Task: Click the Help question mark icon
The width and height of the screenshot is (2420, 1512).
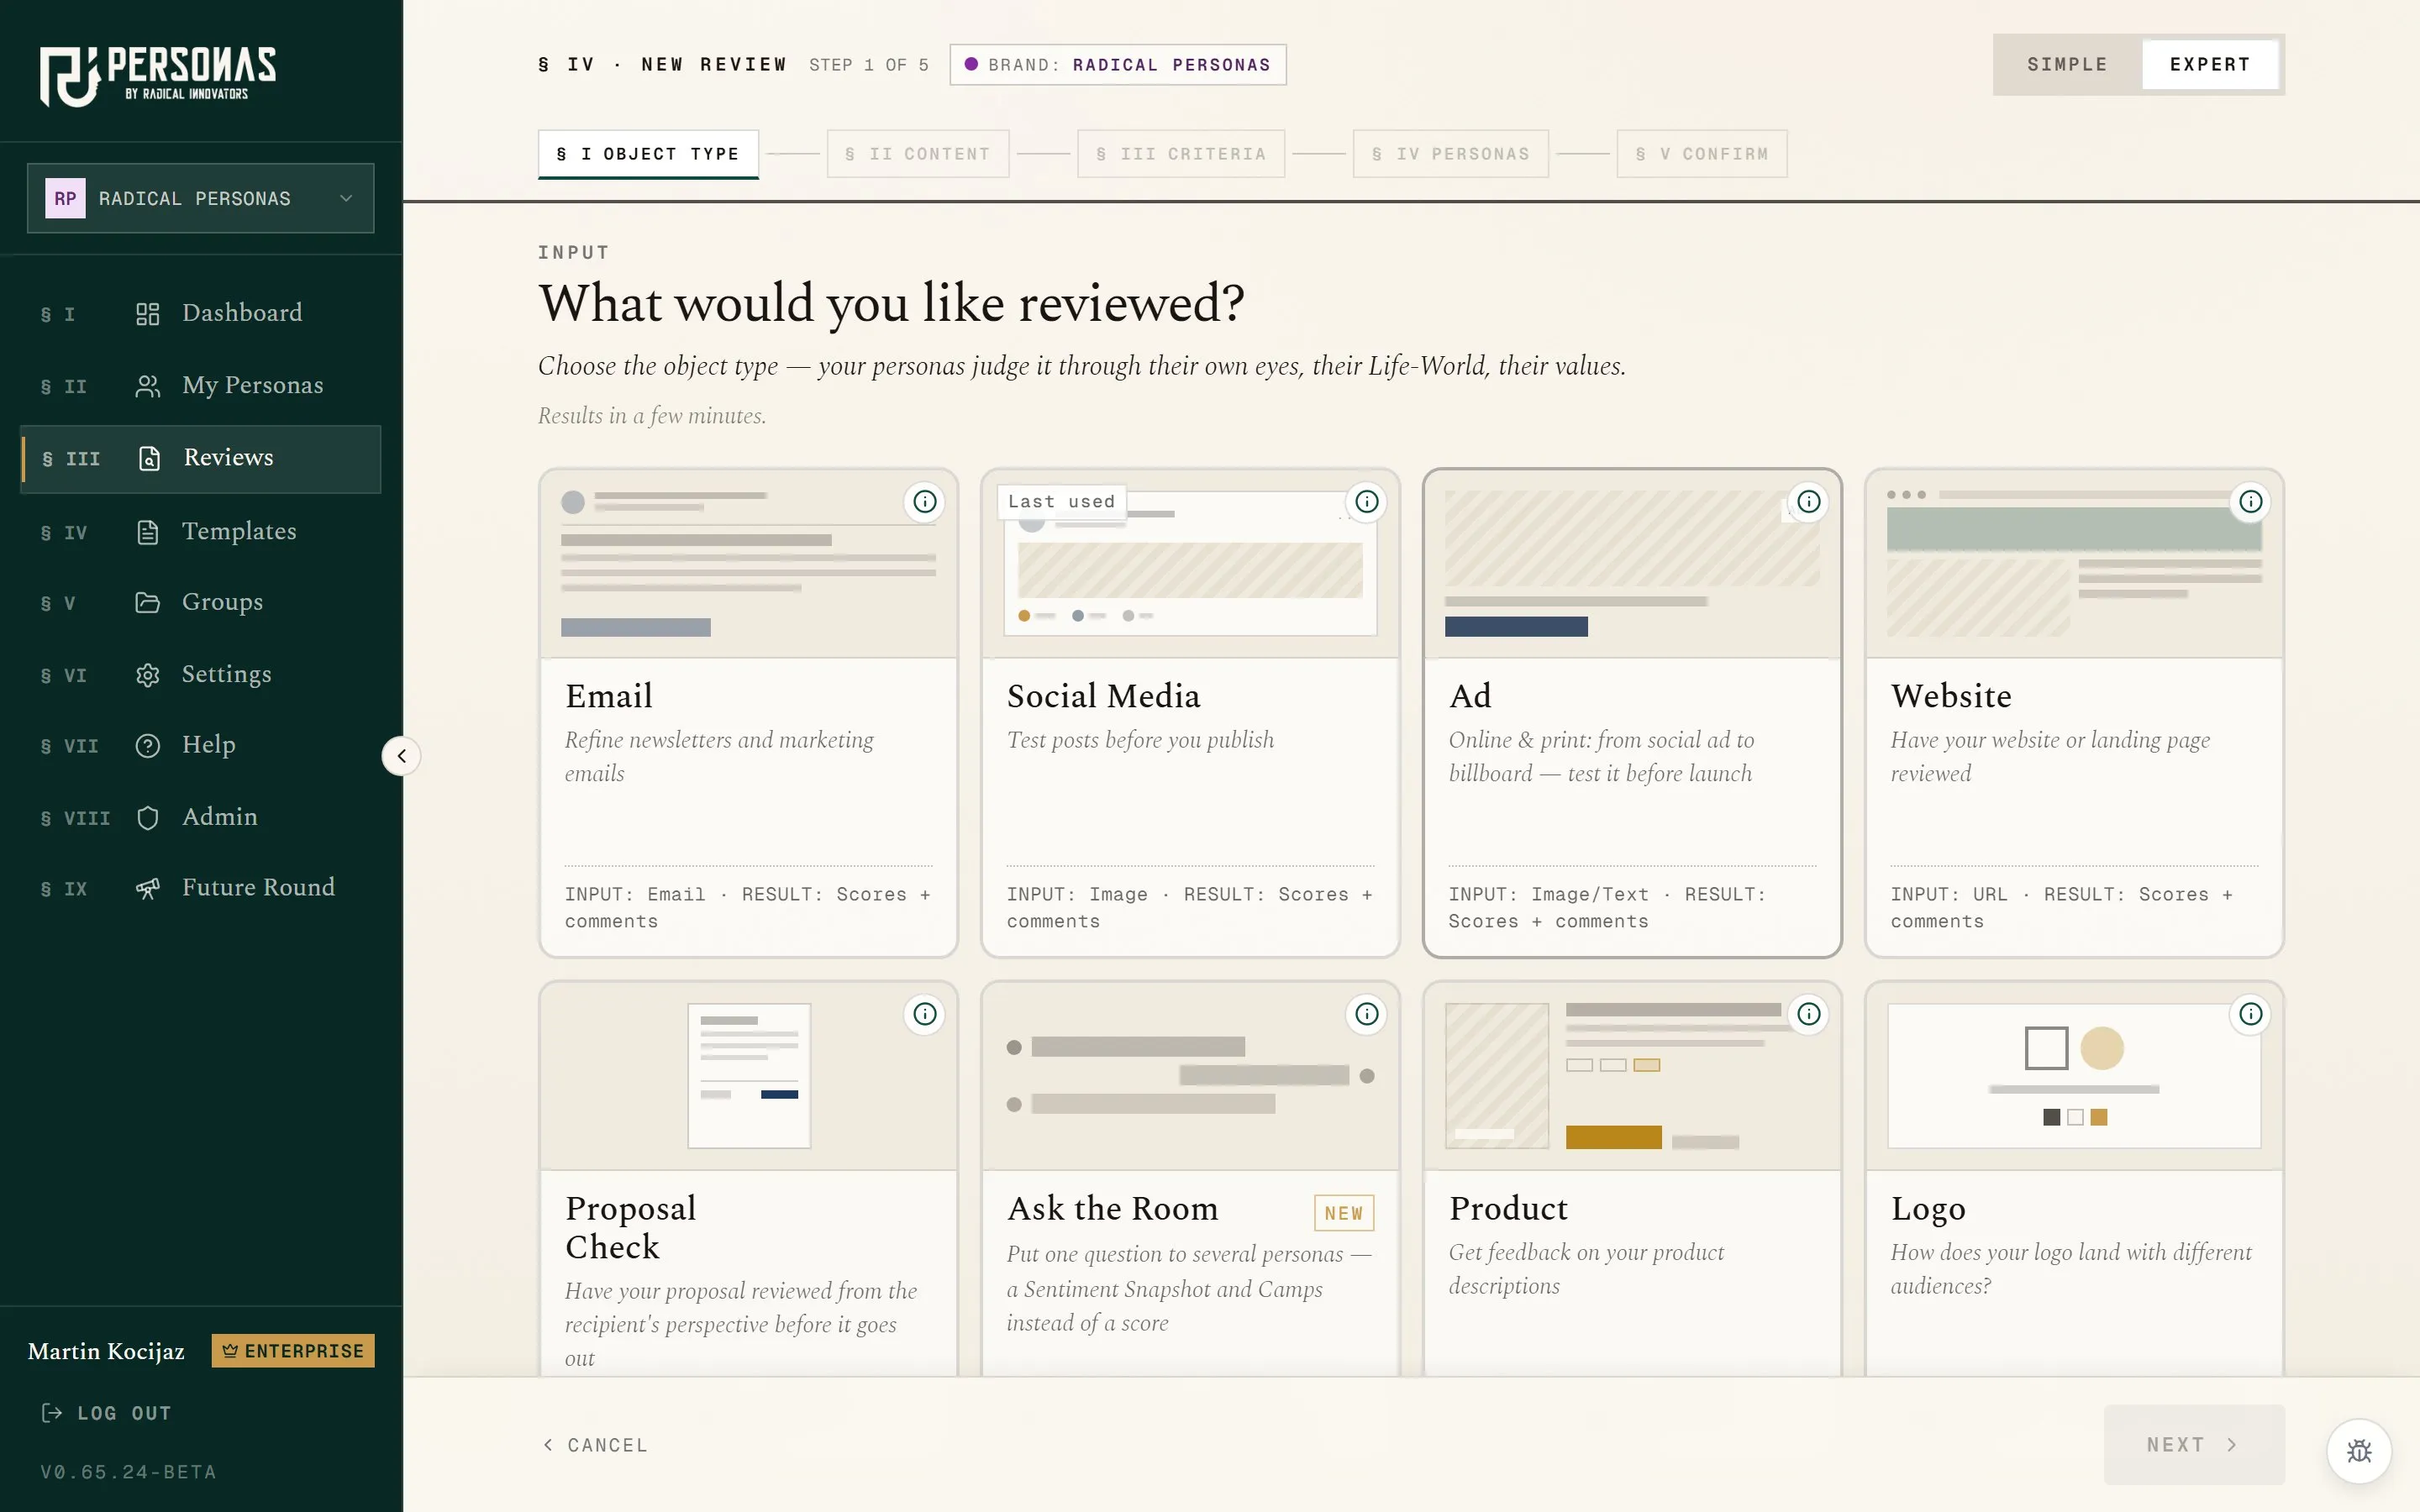Action: [x=147, y=746]
